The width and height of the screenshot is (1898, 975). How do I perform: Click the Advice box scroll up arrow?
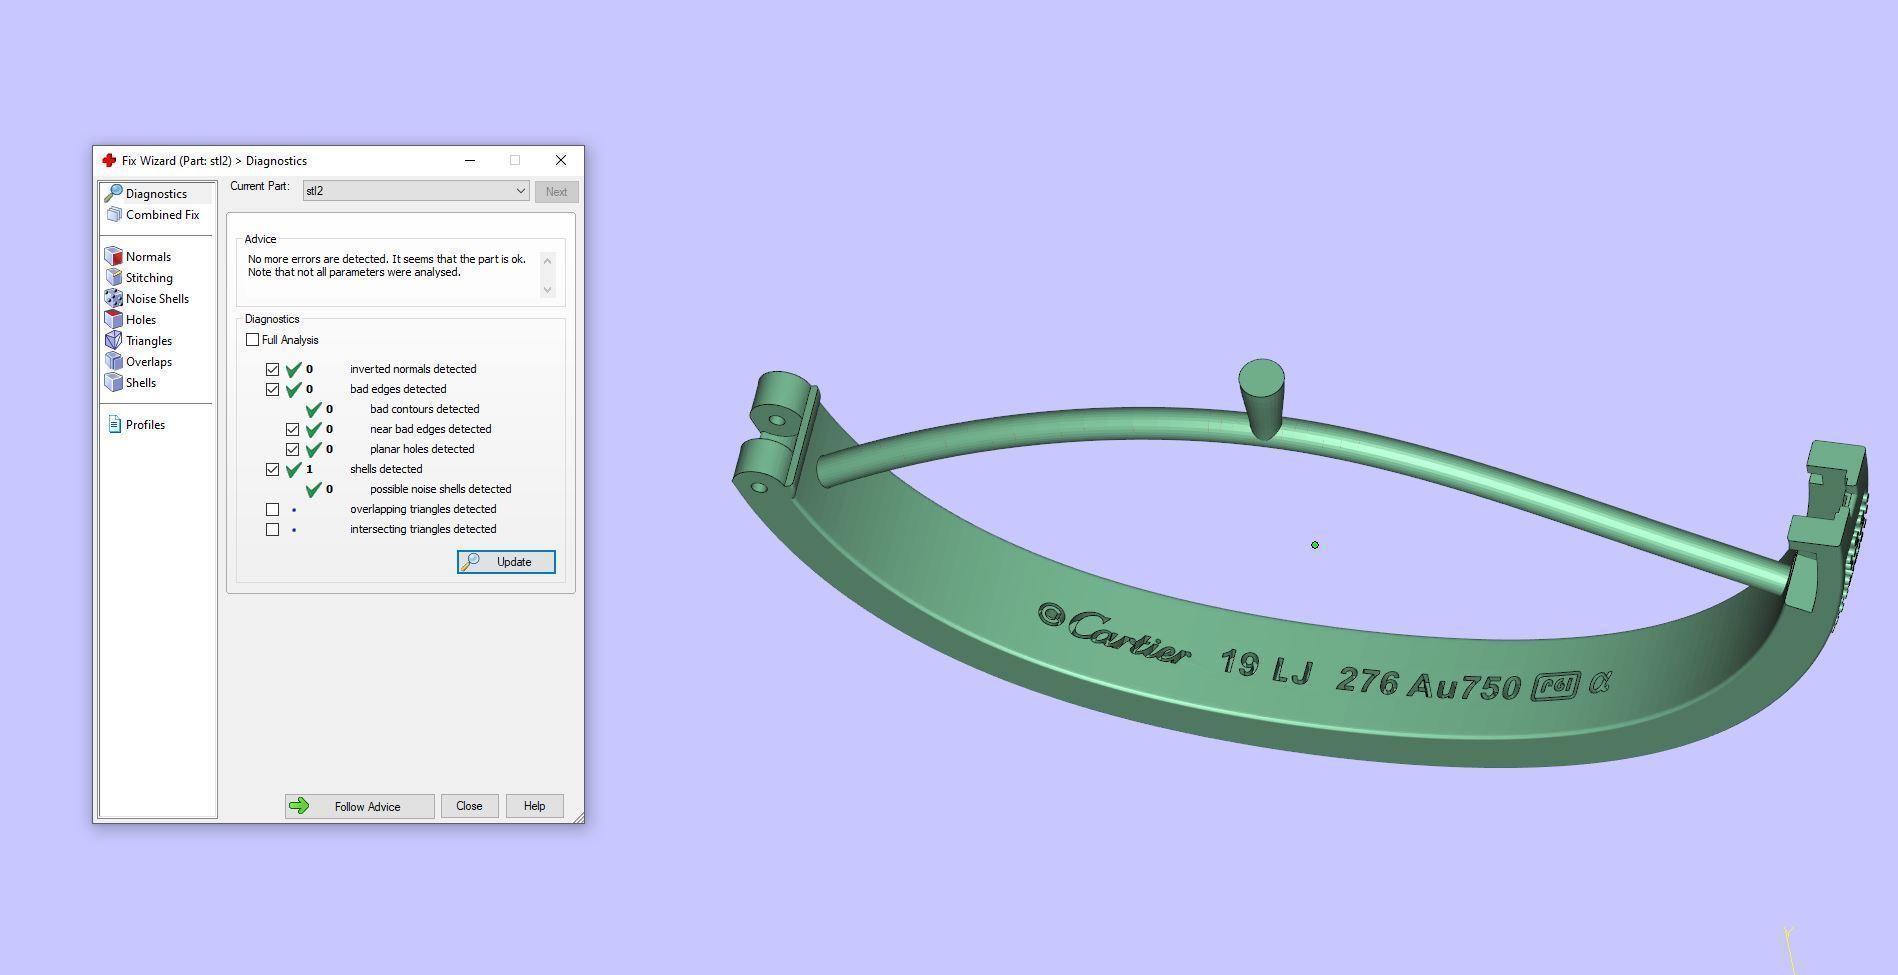click(547, 261)
